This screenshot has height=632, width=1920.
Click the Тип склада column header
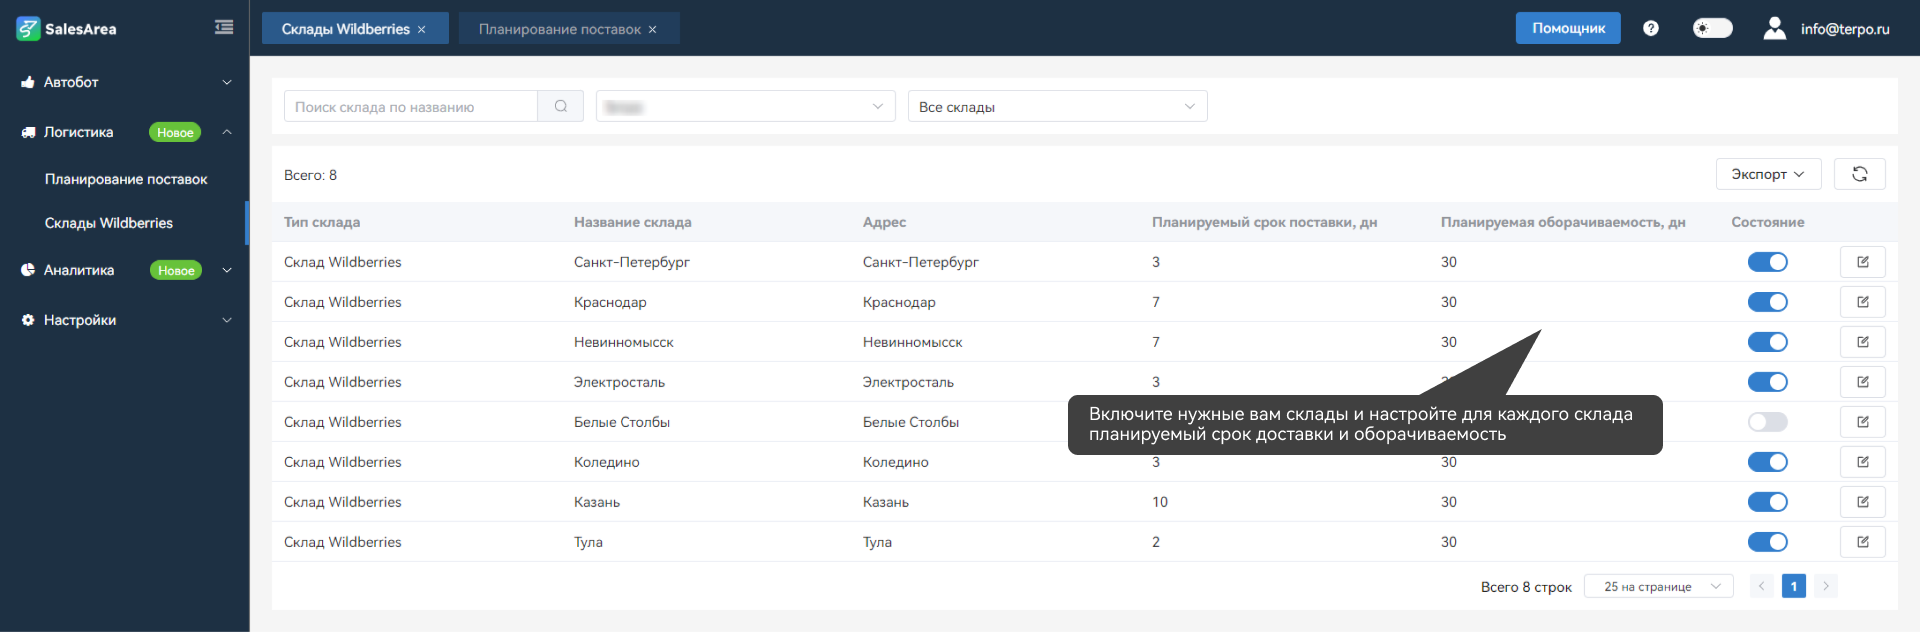tap(322, 222)
